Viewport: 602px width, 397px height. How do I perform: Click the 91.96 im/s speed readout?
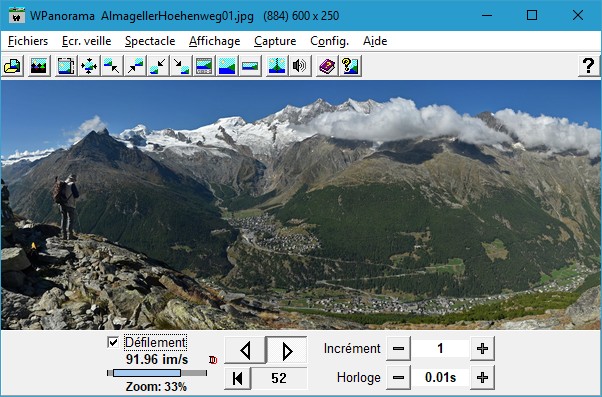(x=157, y=360)
